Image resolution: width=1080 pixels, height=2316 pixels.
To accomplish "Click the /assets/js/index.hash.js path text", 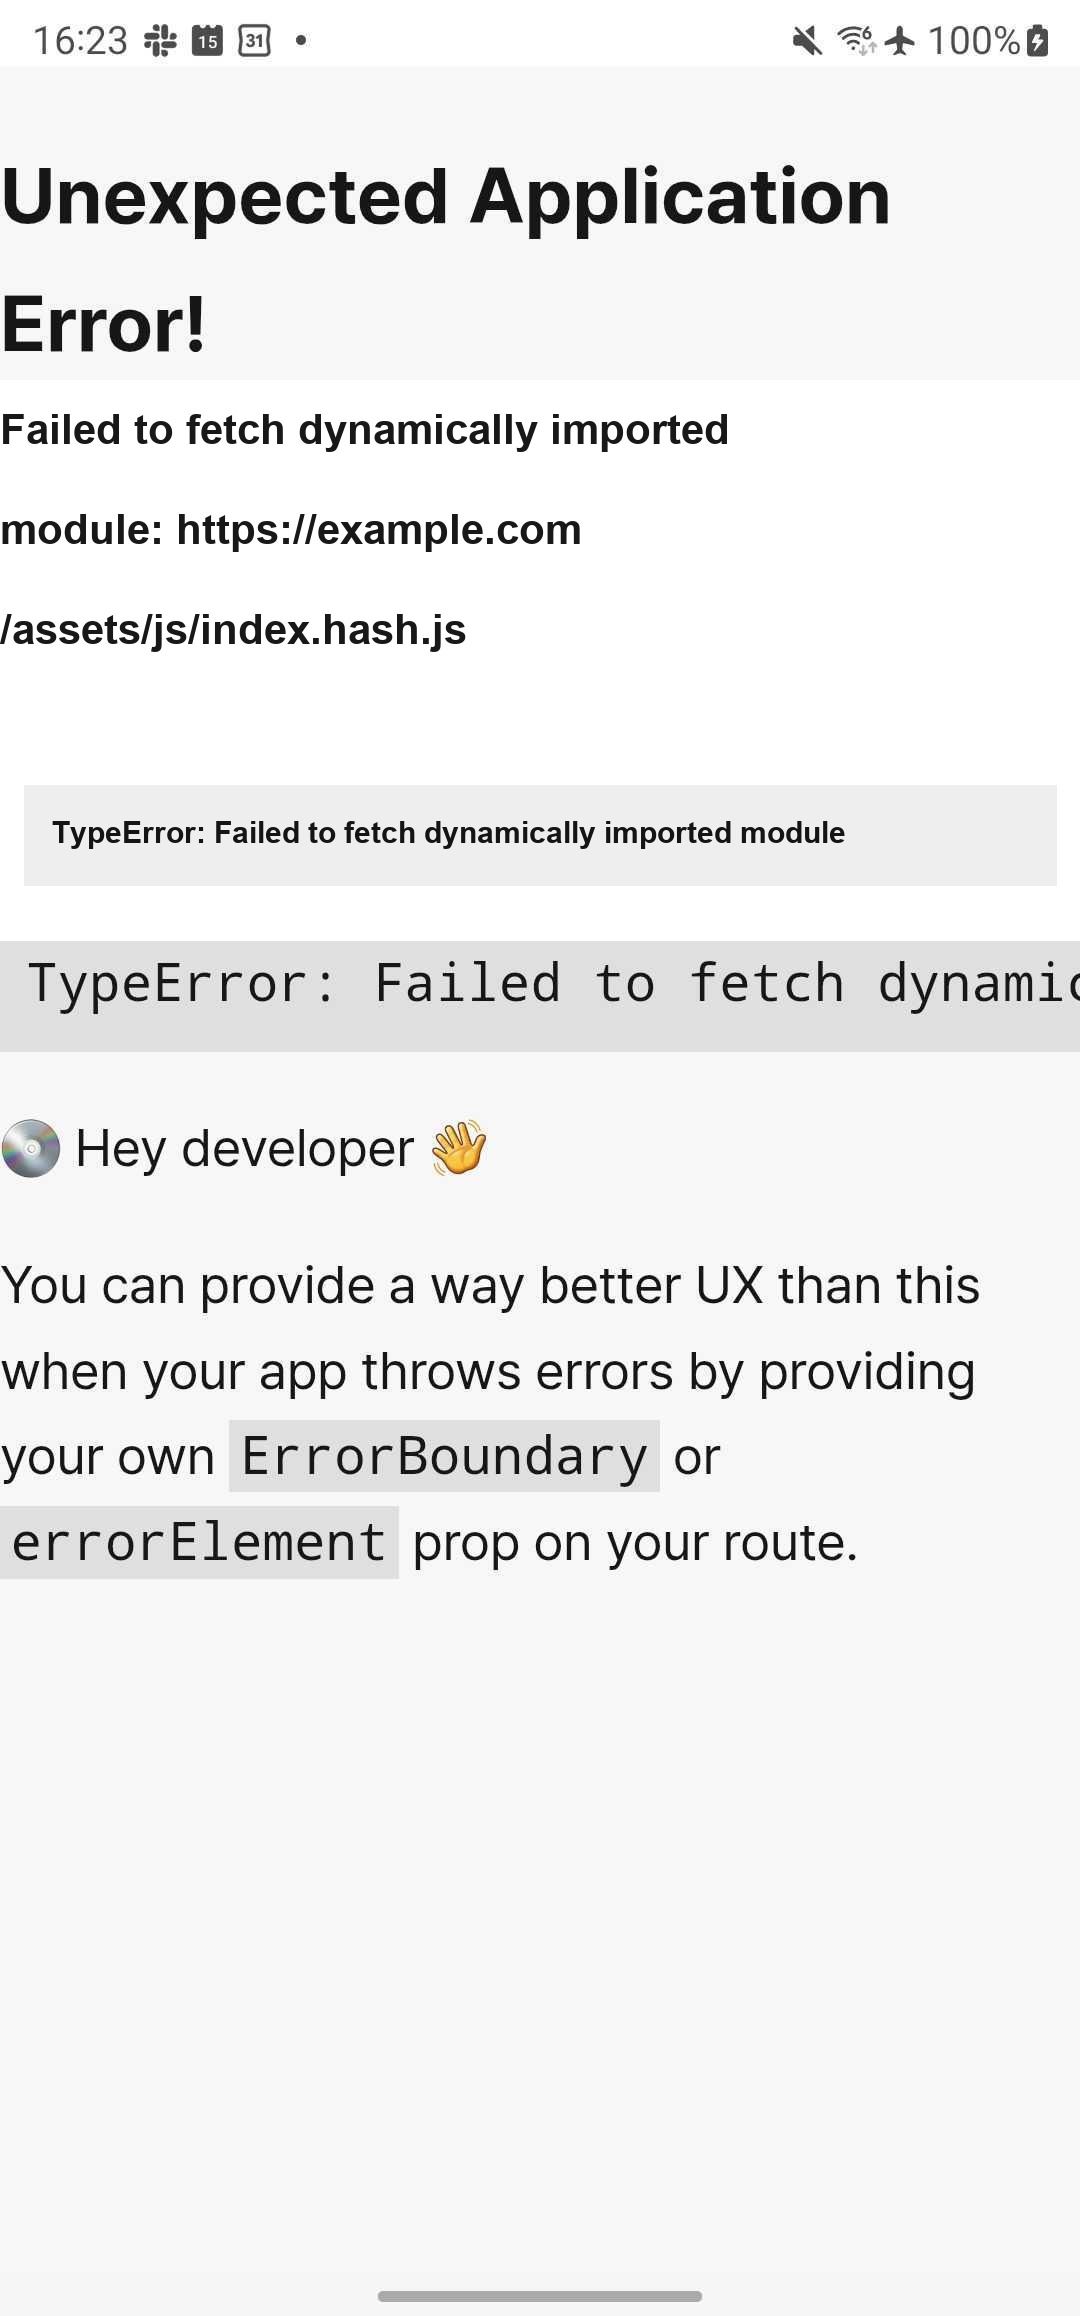I will click(233, 630).
